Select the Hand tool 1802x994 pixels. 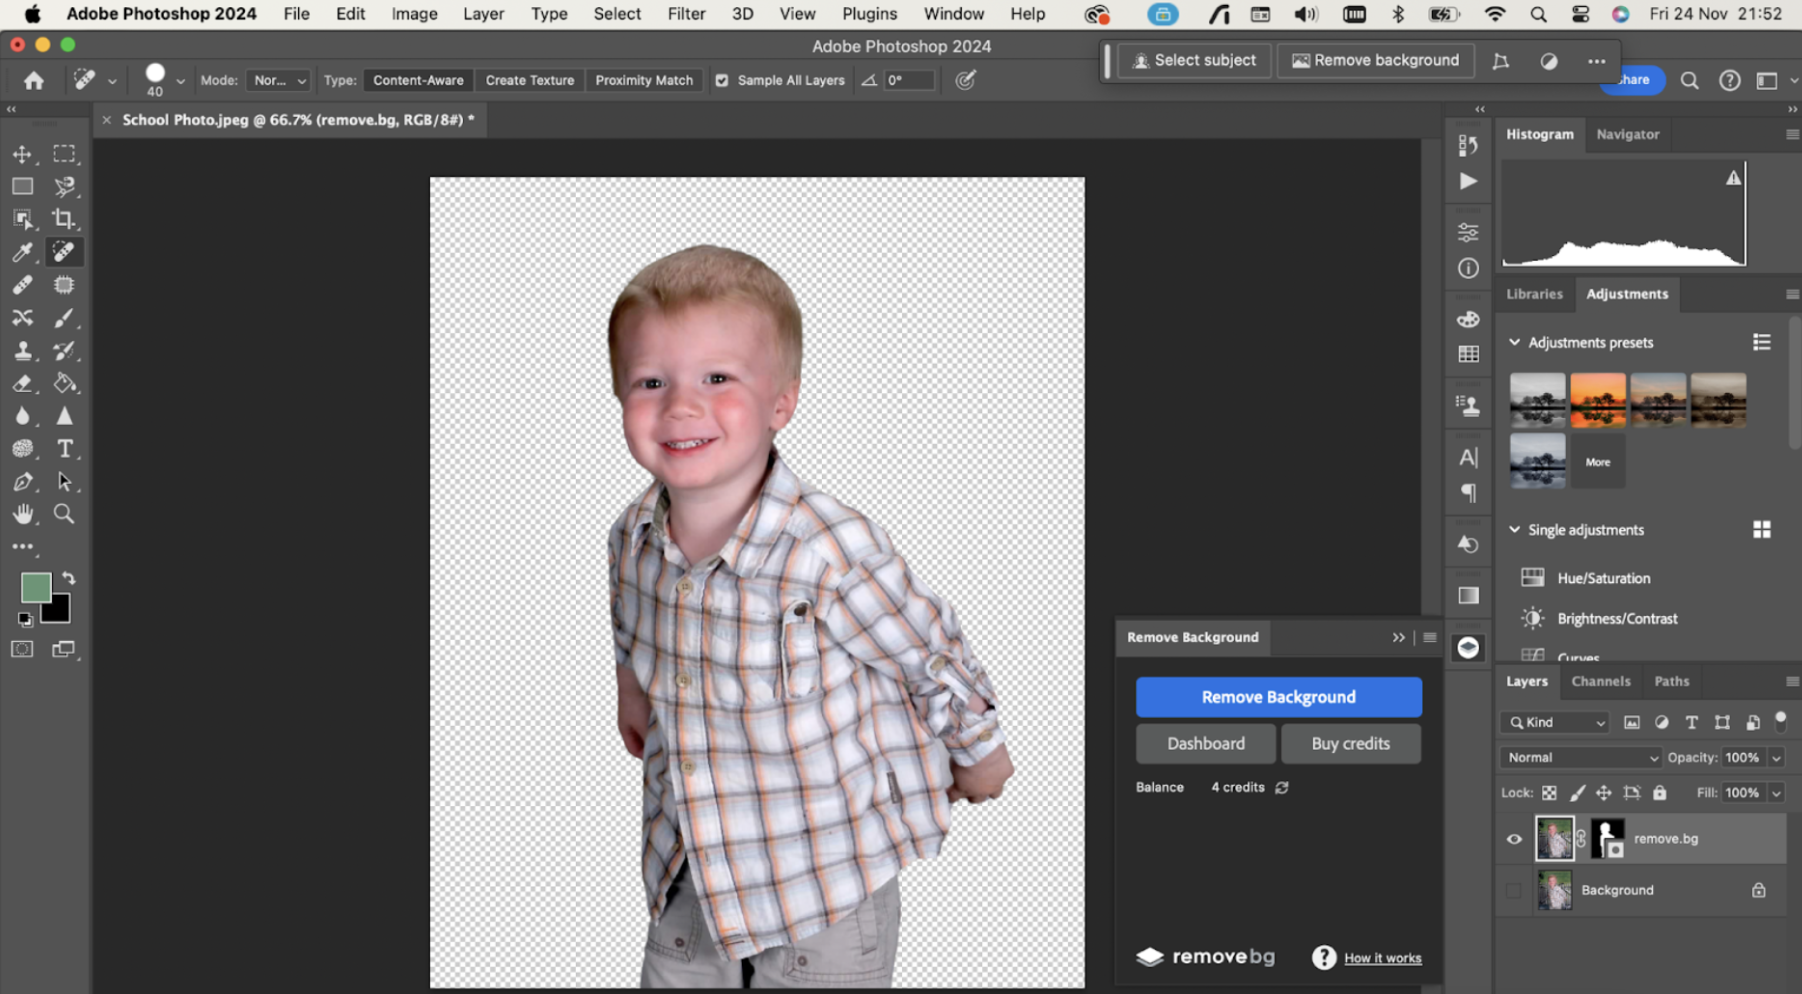coord(22,514)
